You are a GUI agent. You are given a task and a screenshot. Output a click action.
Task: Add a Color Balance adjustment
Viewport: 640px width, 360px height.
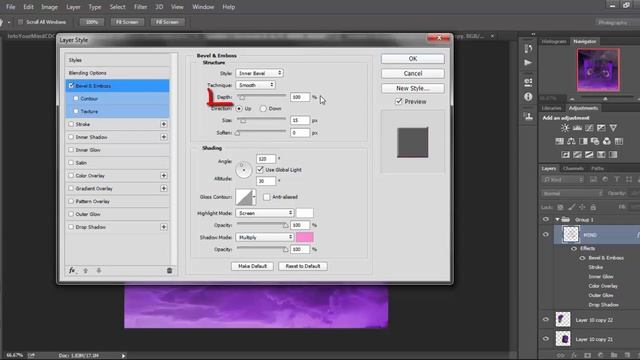pyautogui.click(x=571, y=141)
